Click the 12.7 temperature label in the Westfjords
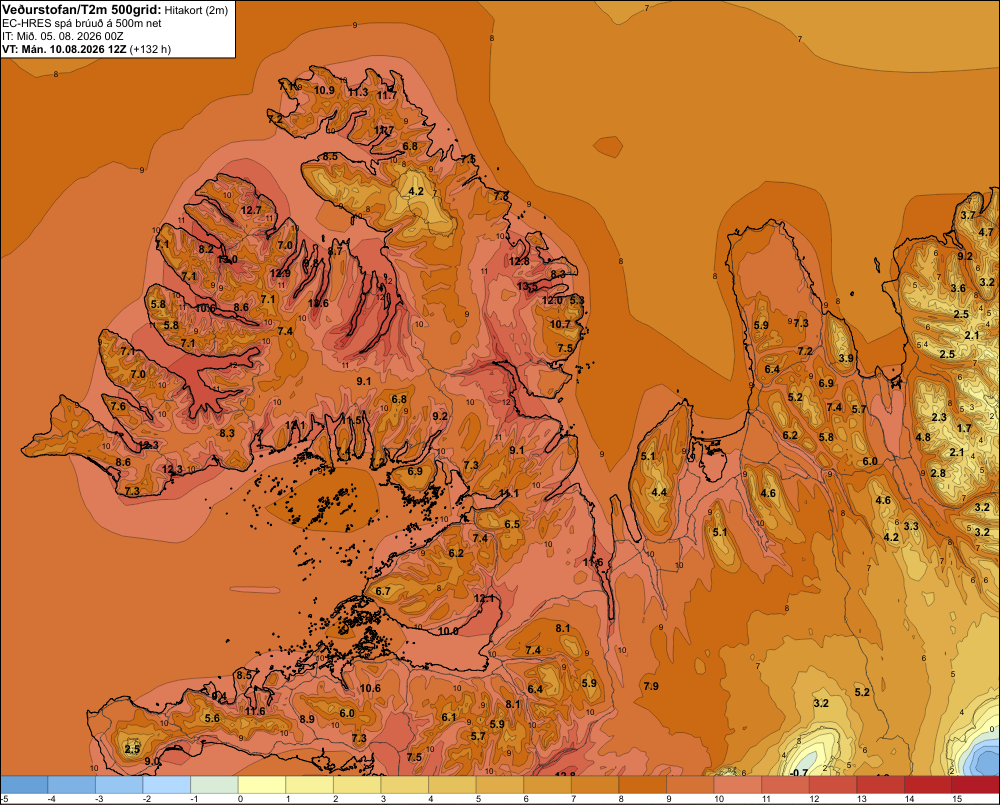1000x805 pixels. [x=251, y=210]
